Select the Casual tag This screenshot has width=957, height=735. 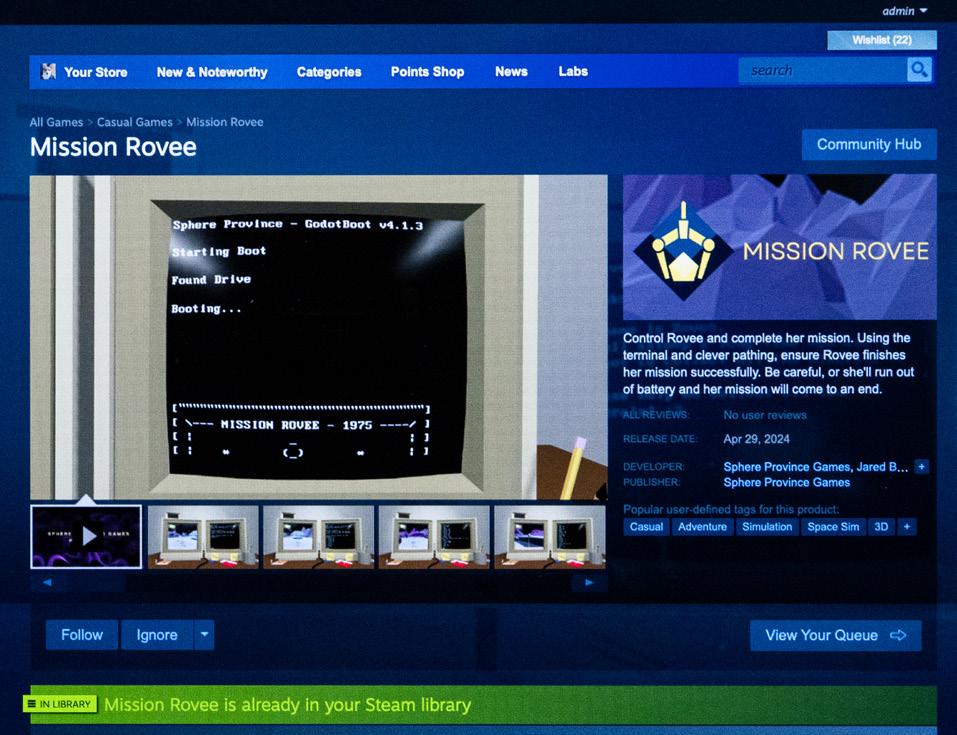(646, 527)
